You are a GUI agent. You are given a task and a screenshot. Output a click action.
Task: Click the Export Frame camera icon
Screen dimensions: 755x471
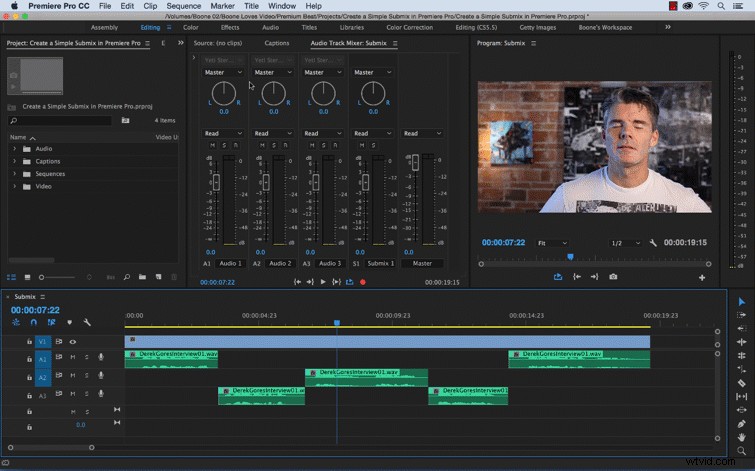[613, 277]
